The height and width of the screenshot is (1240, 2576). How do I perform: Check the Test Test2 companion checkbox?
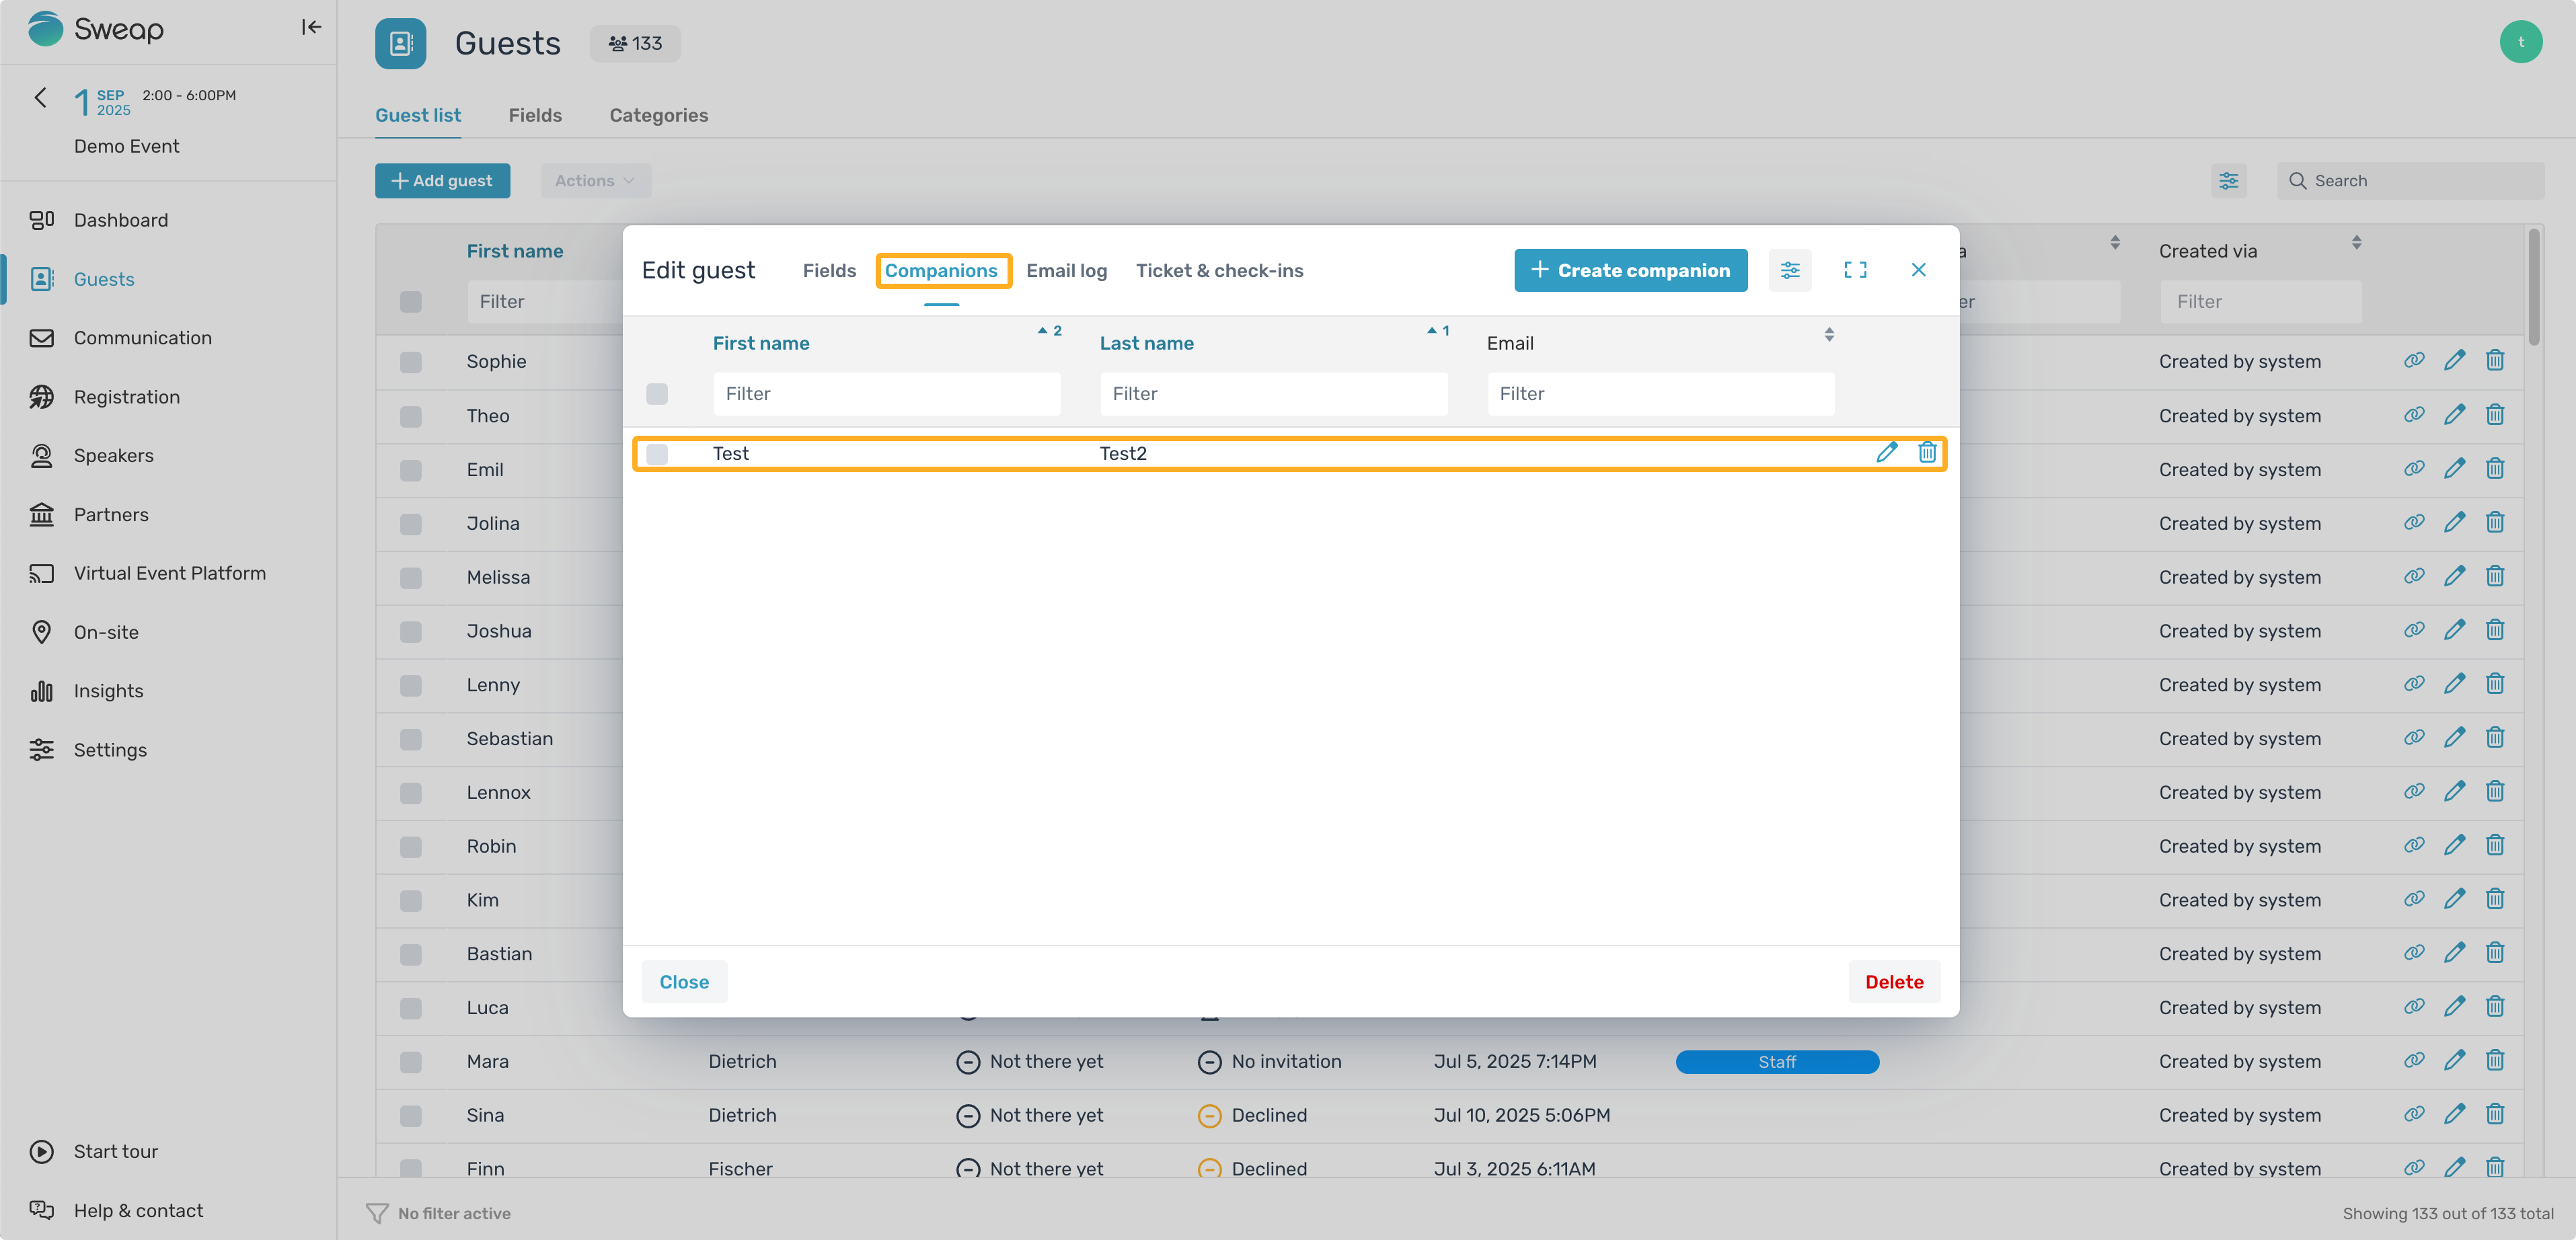click(657, 454)
